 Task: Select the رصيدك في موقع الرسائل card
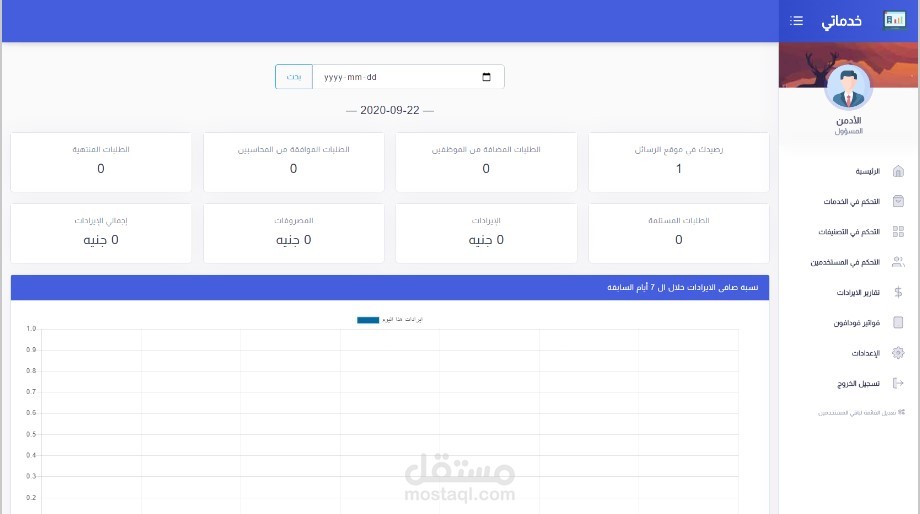tap(678, 162)
